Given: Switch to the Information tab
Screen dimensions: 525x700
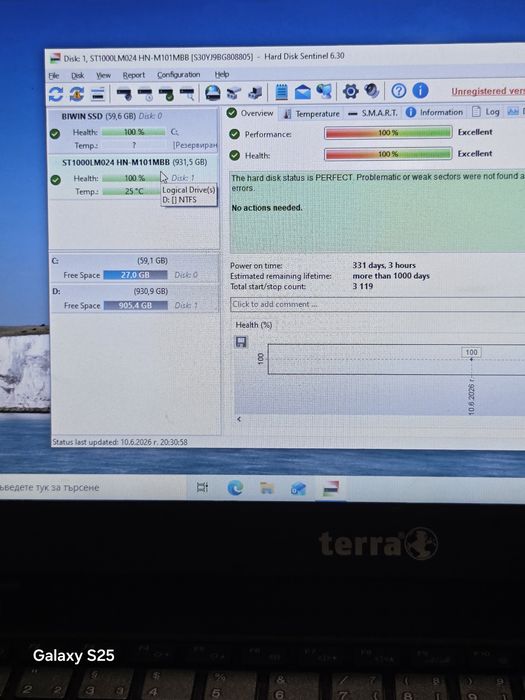Looking at the screenshot, I should (434, 112).
